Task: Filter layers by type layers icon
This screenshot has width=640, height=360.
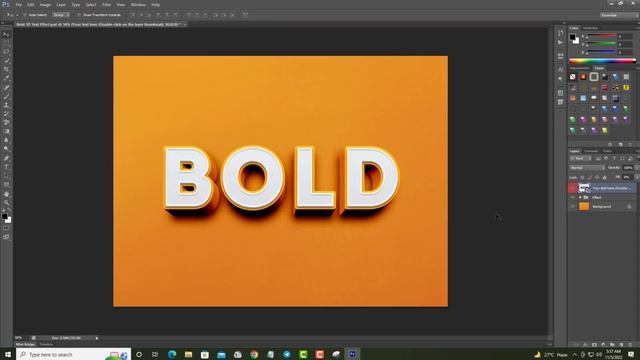Action: (614, 158)
